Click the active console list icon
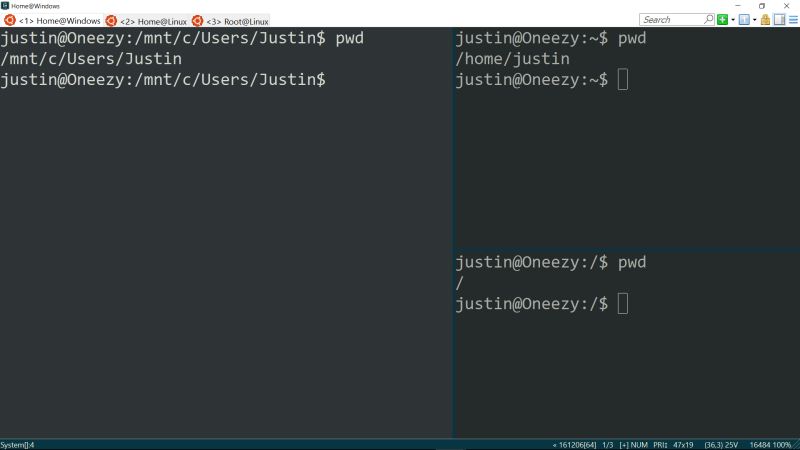Screen dimensions: 800x450 [x=744, y=20]
